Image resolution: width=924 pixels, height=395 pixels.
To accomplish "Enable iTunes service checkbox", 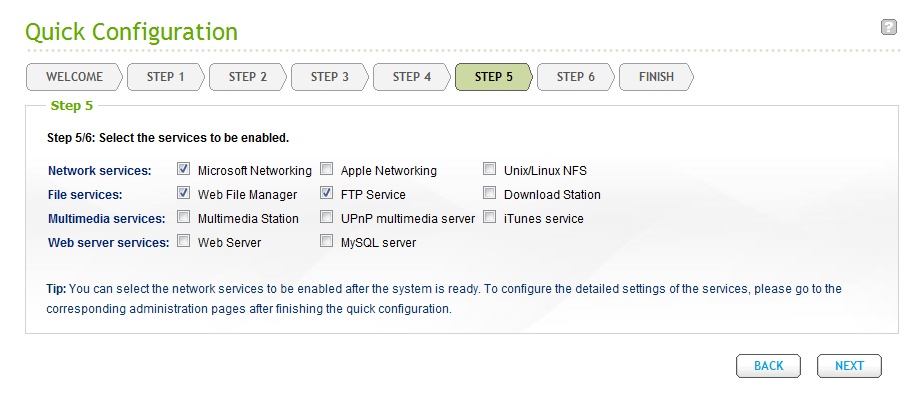I will pos(490,217).
